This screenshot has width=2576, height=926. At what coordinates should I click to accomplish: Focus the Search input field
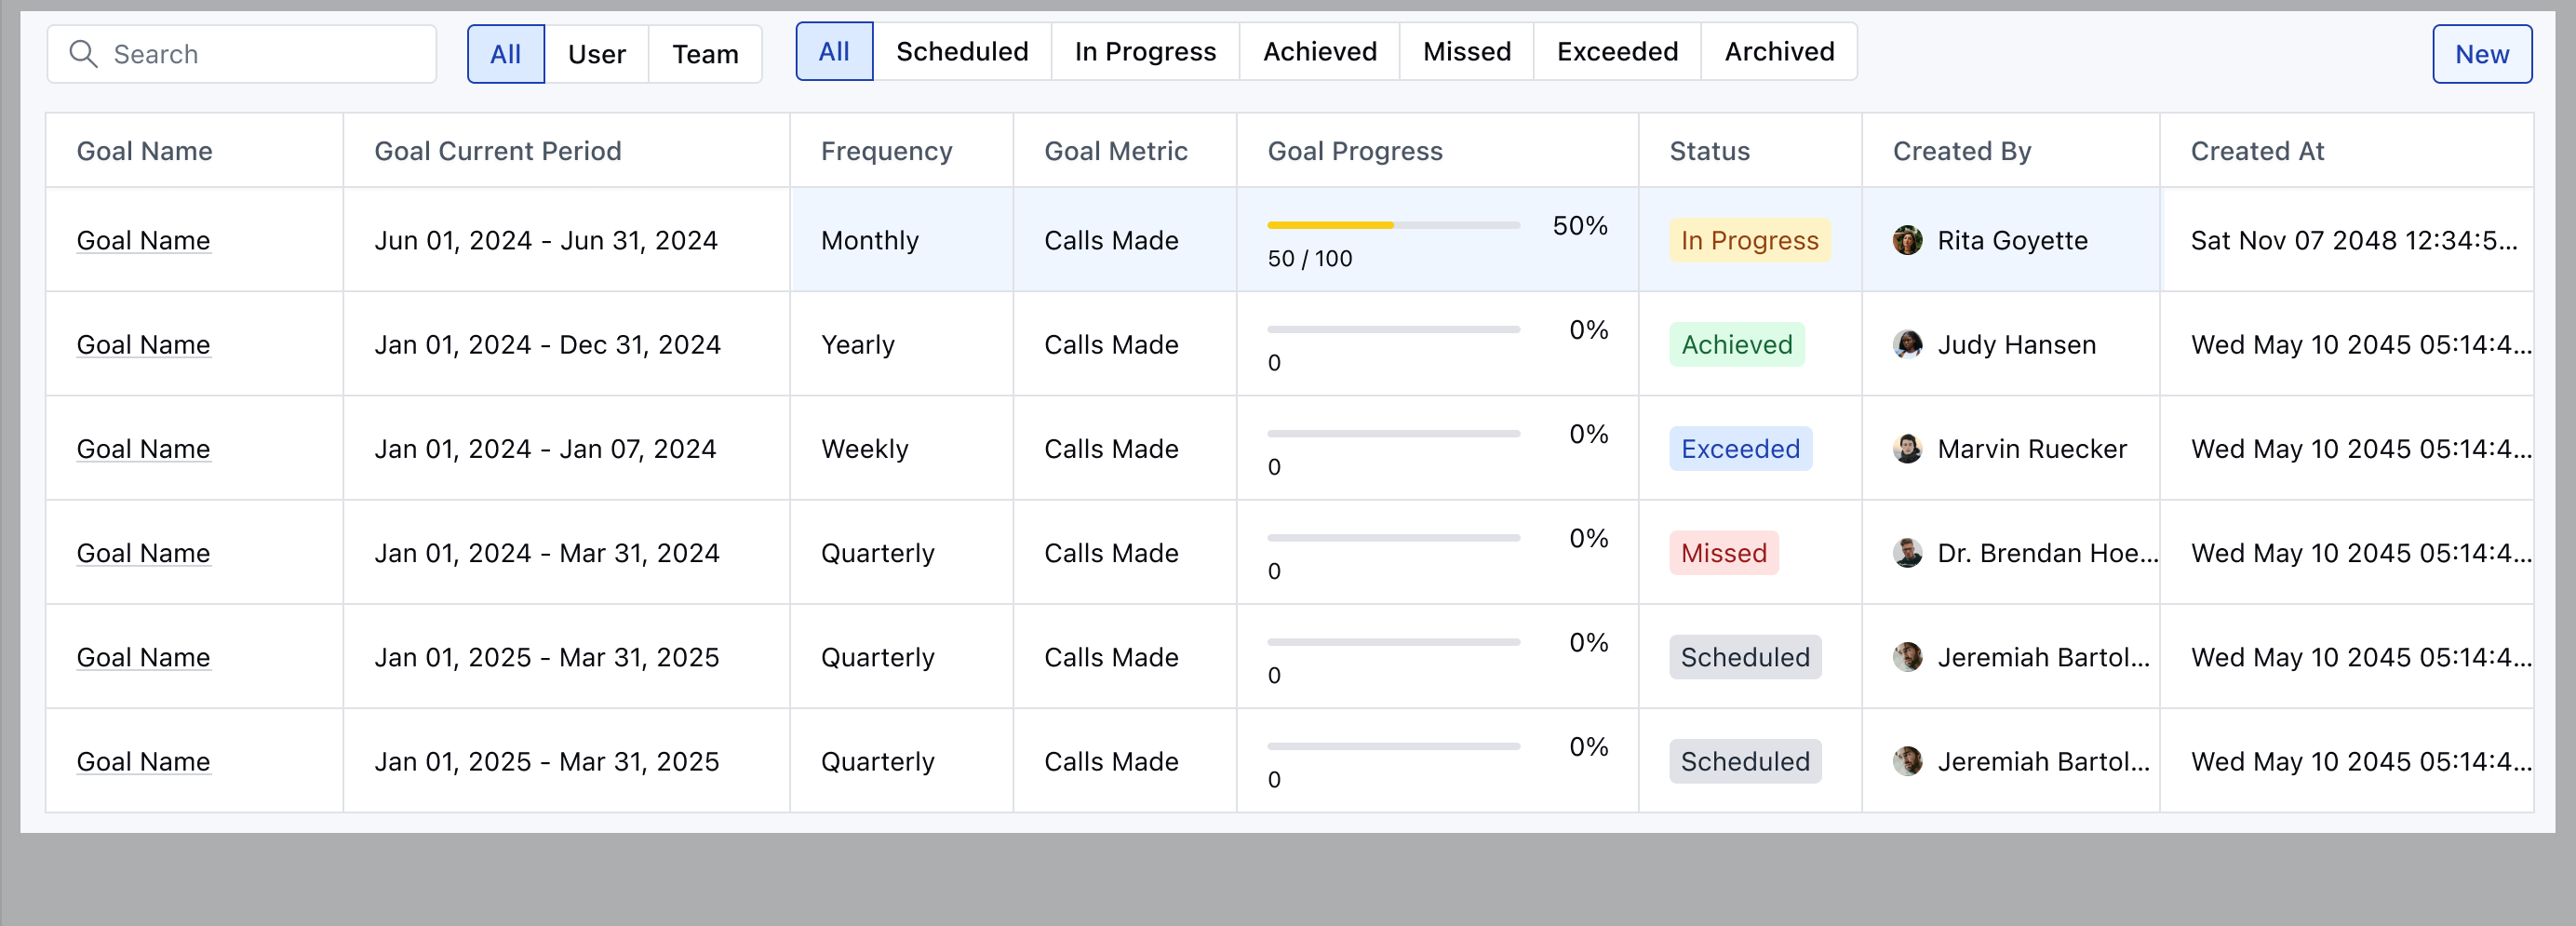[242, 54]
